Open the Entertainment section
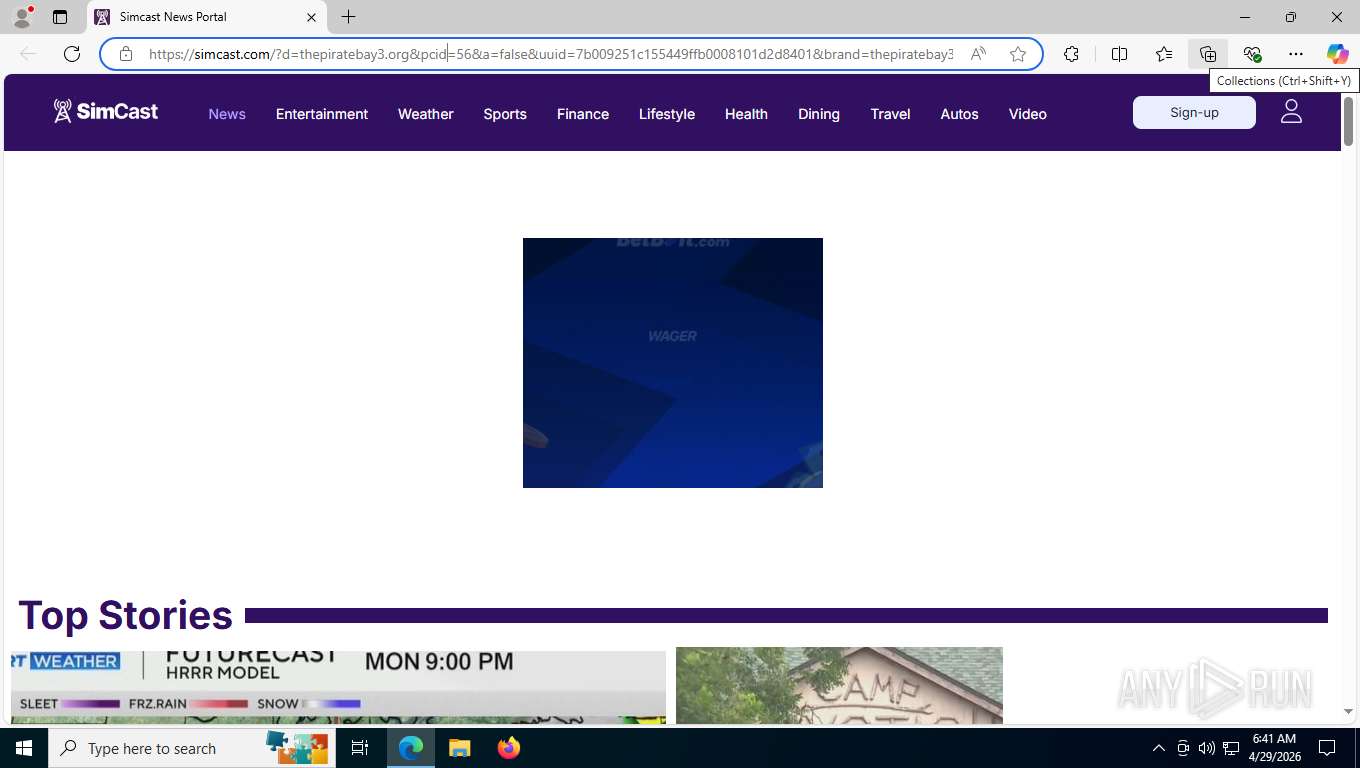 [322, 114]
